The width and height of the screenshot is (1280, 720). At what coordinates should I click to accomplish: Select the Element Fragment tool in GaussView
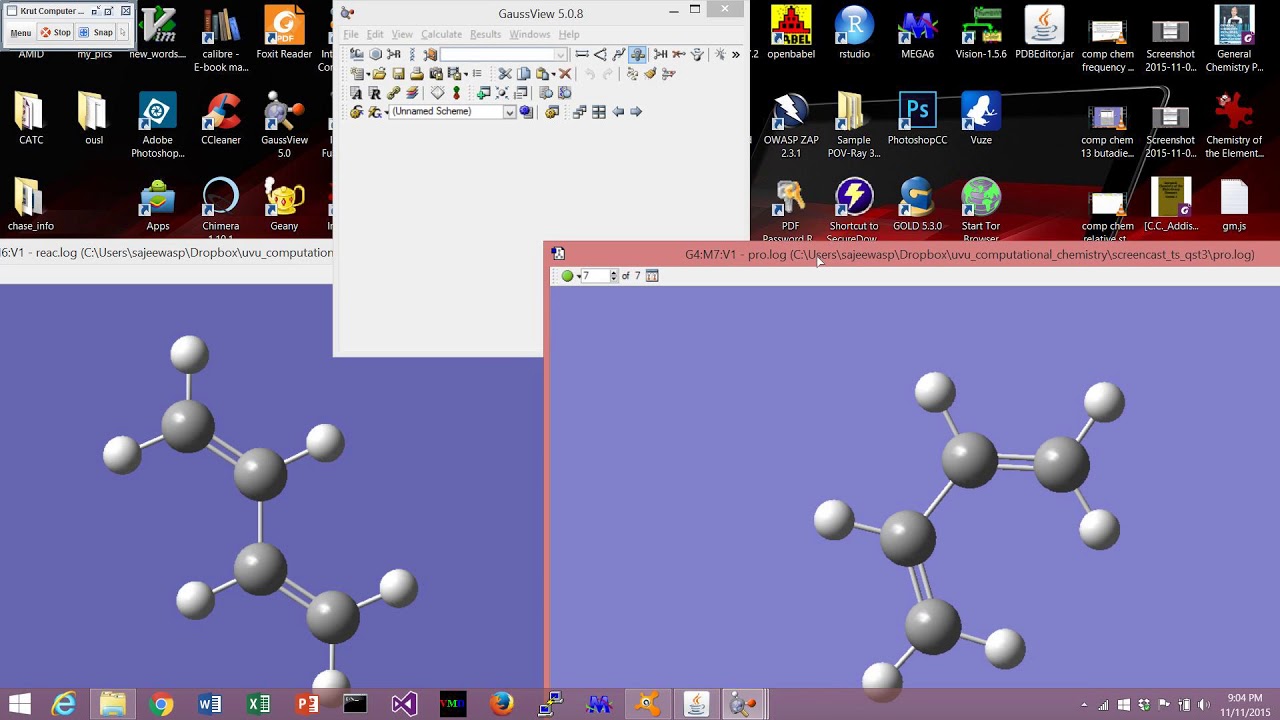(357, 54)
